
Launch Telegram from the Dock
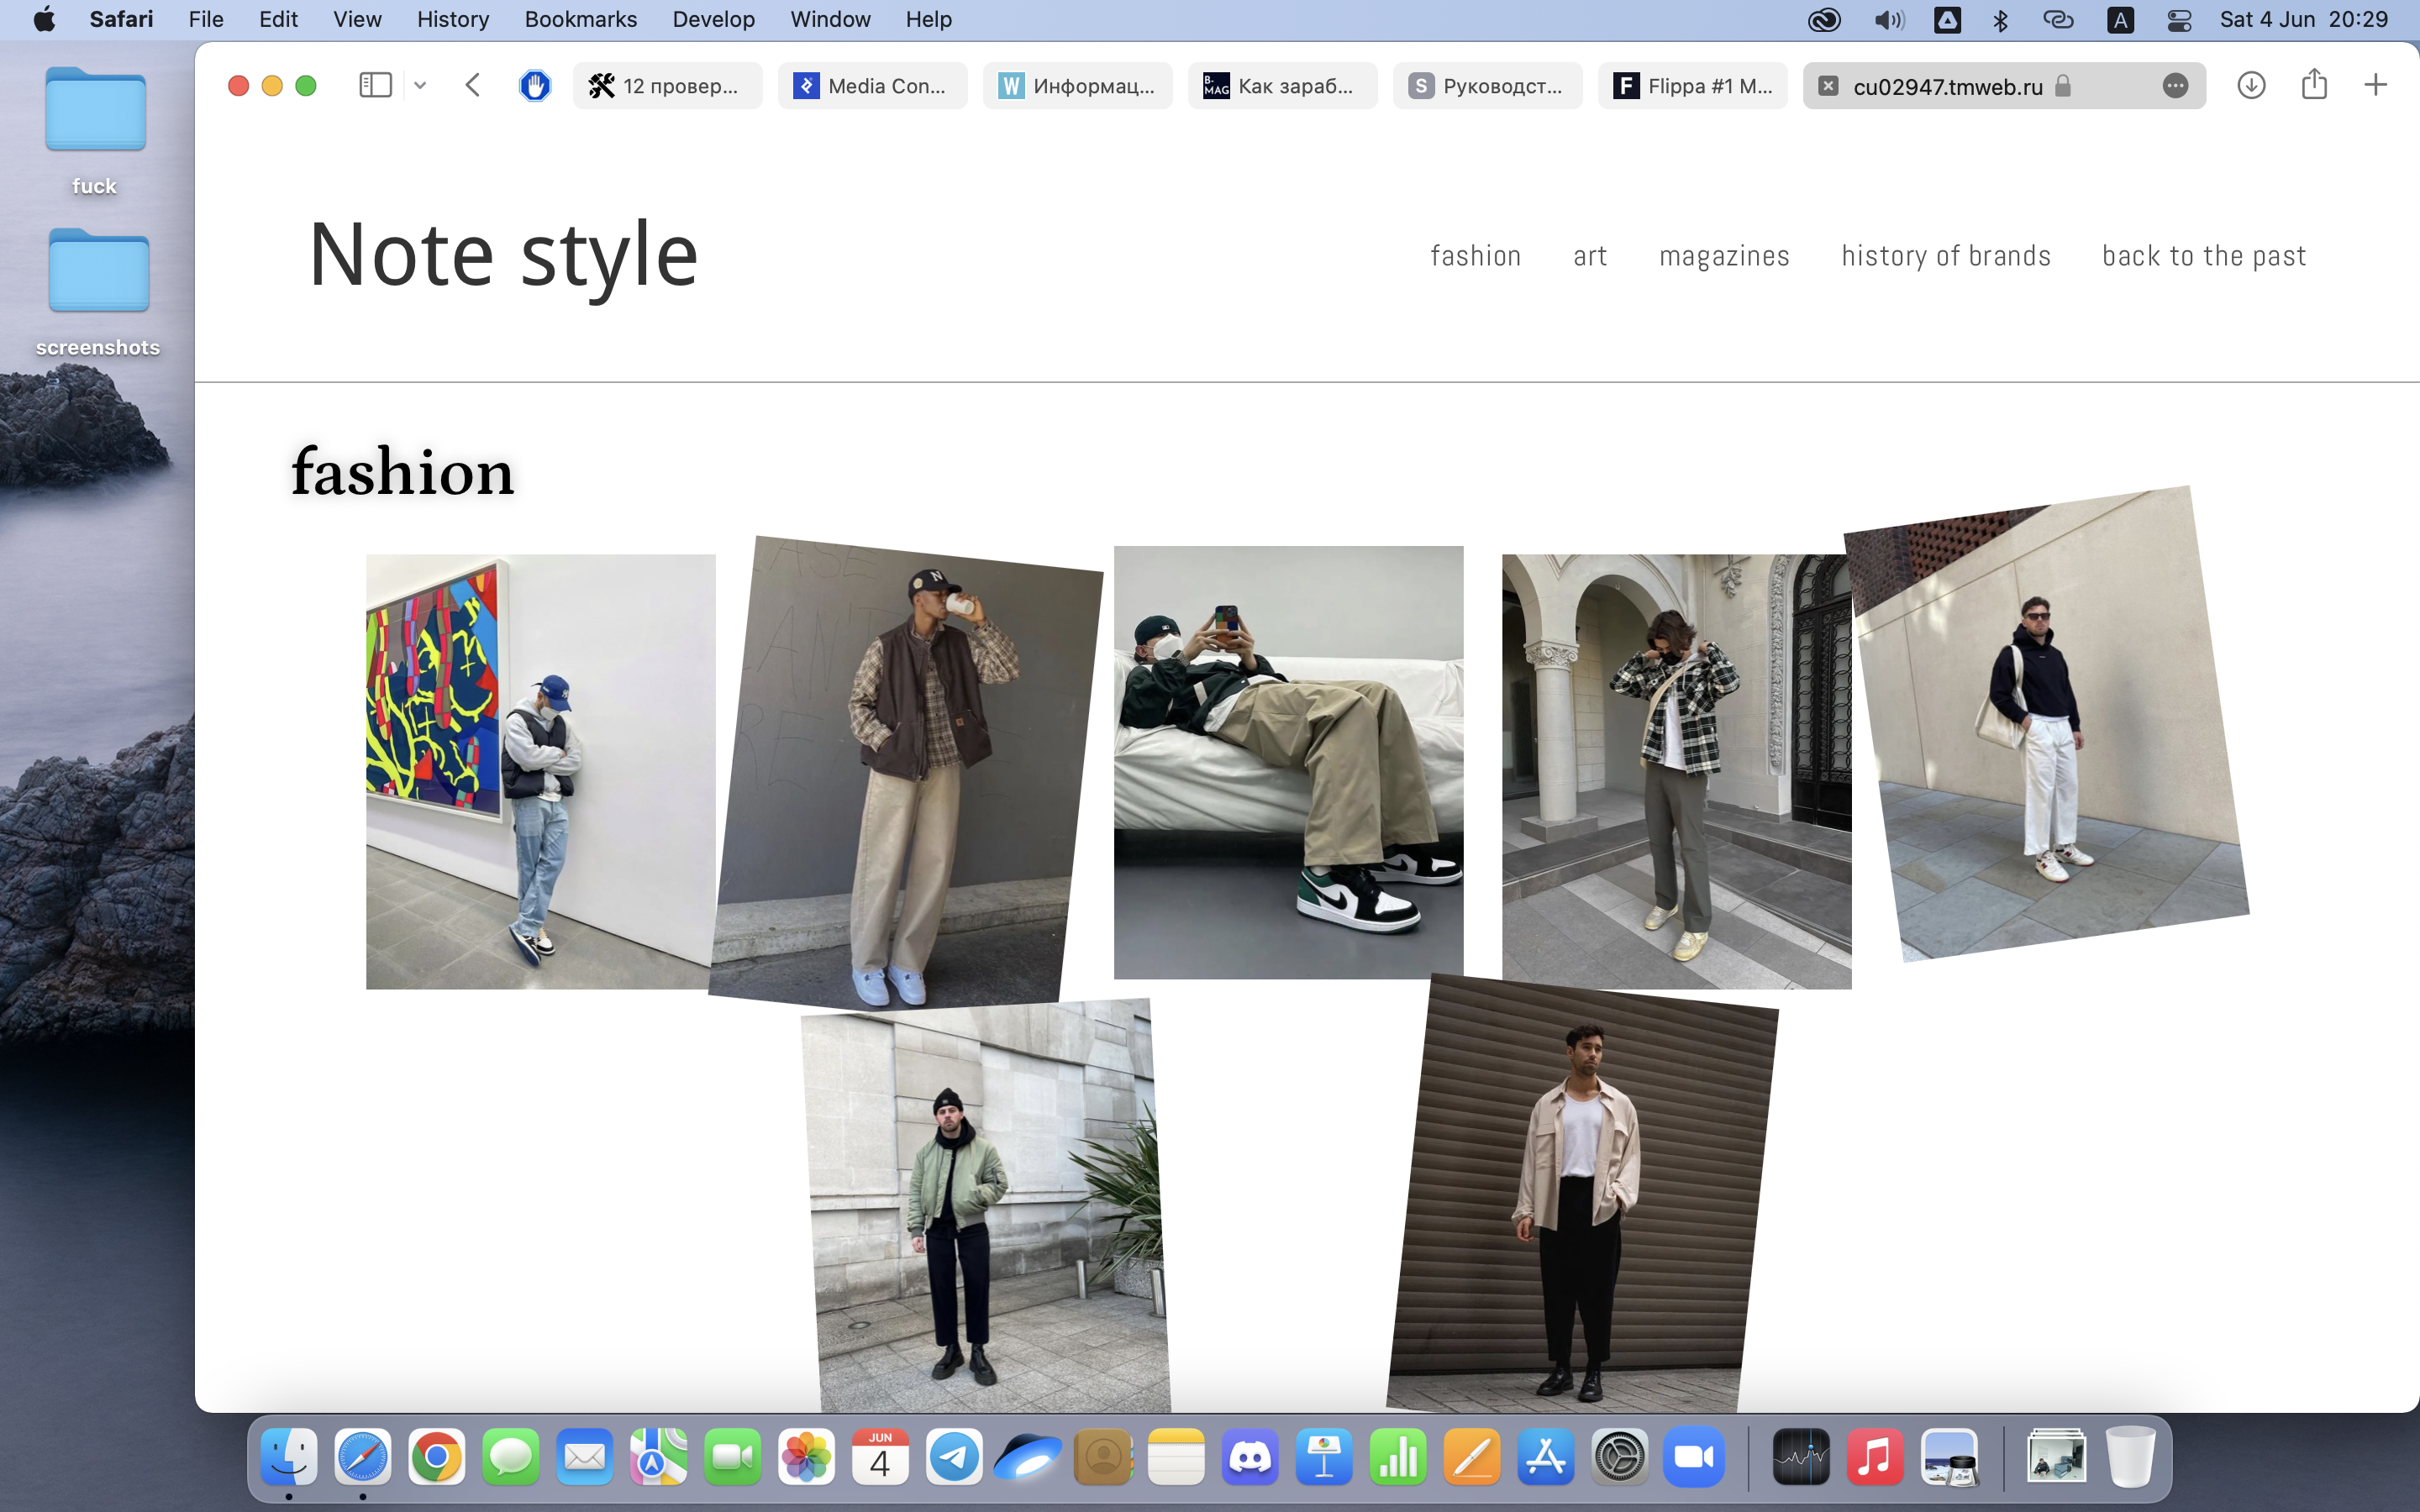(x=953, y=1457)
